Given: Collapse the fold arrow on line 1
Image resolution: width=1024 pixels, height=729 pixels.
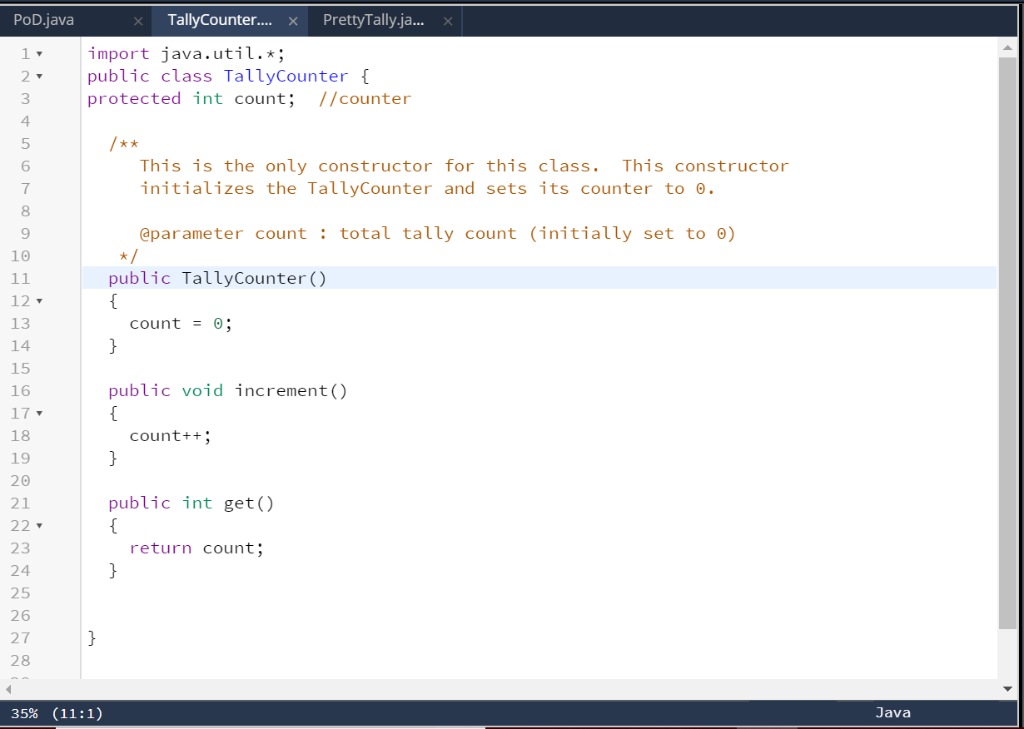Looking at the screenshot, I should pyautogui.click(x=37, y=53).
